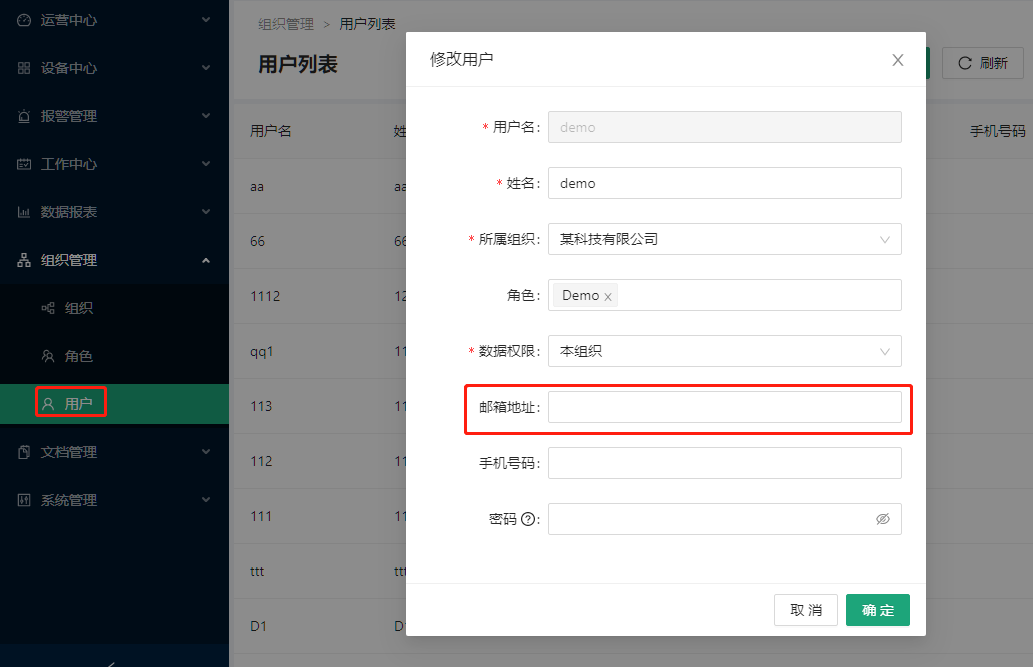
Task: Toggle password visibility eye icon
Action: pyautogui.click(x=882, y=519)
